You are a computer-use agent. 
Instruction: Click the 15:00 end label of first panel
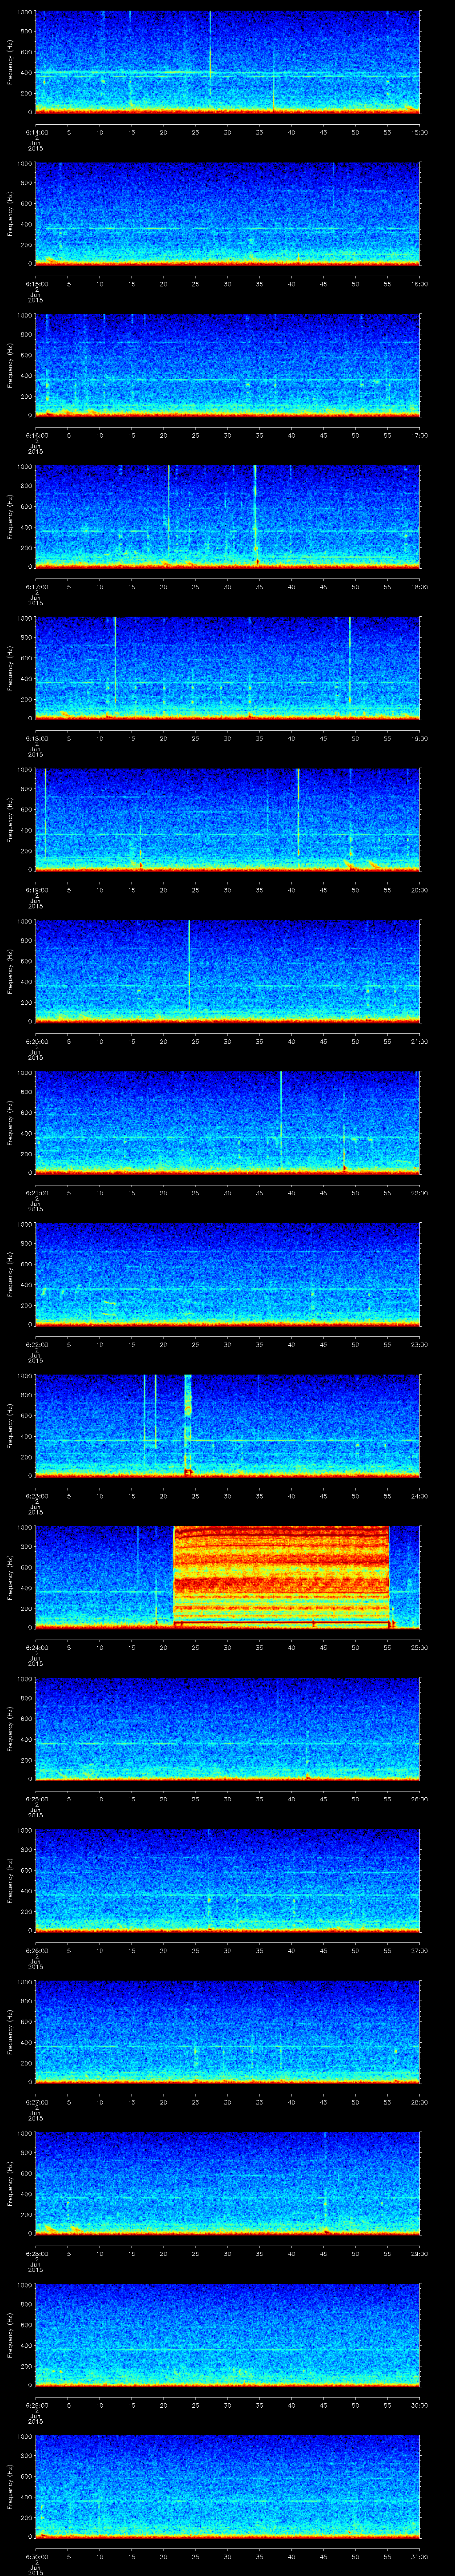(x=419, y=132)
